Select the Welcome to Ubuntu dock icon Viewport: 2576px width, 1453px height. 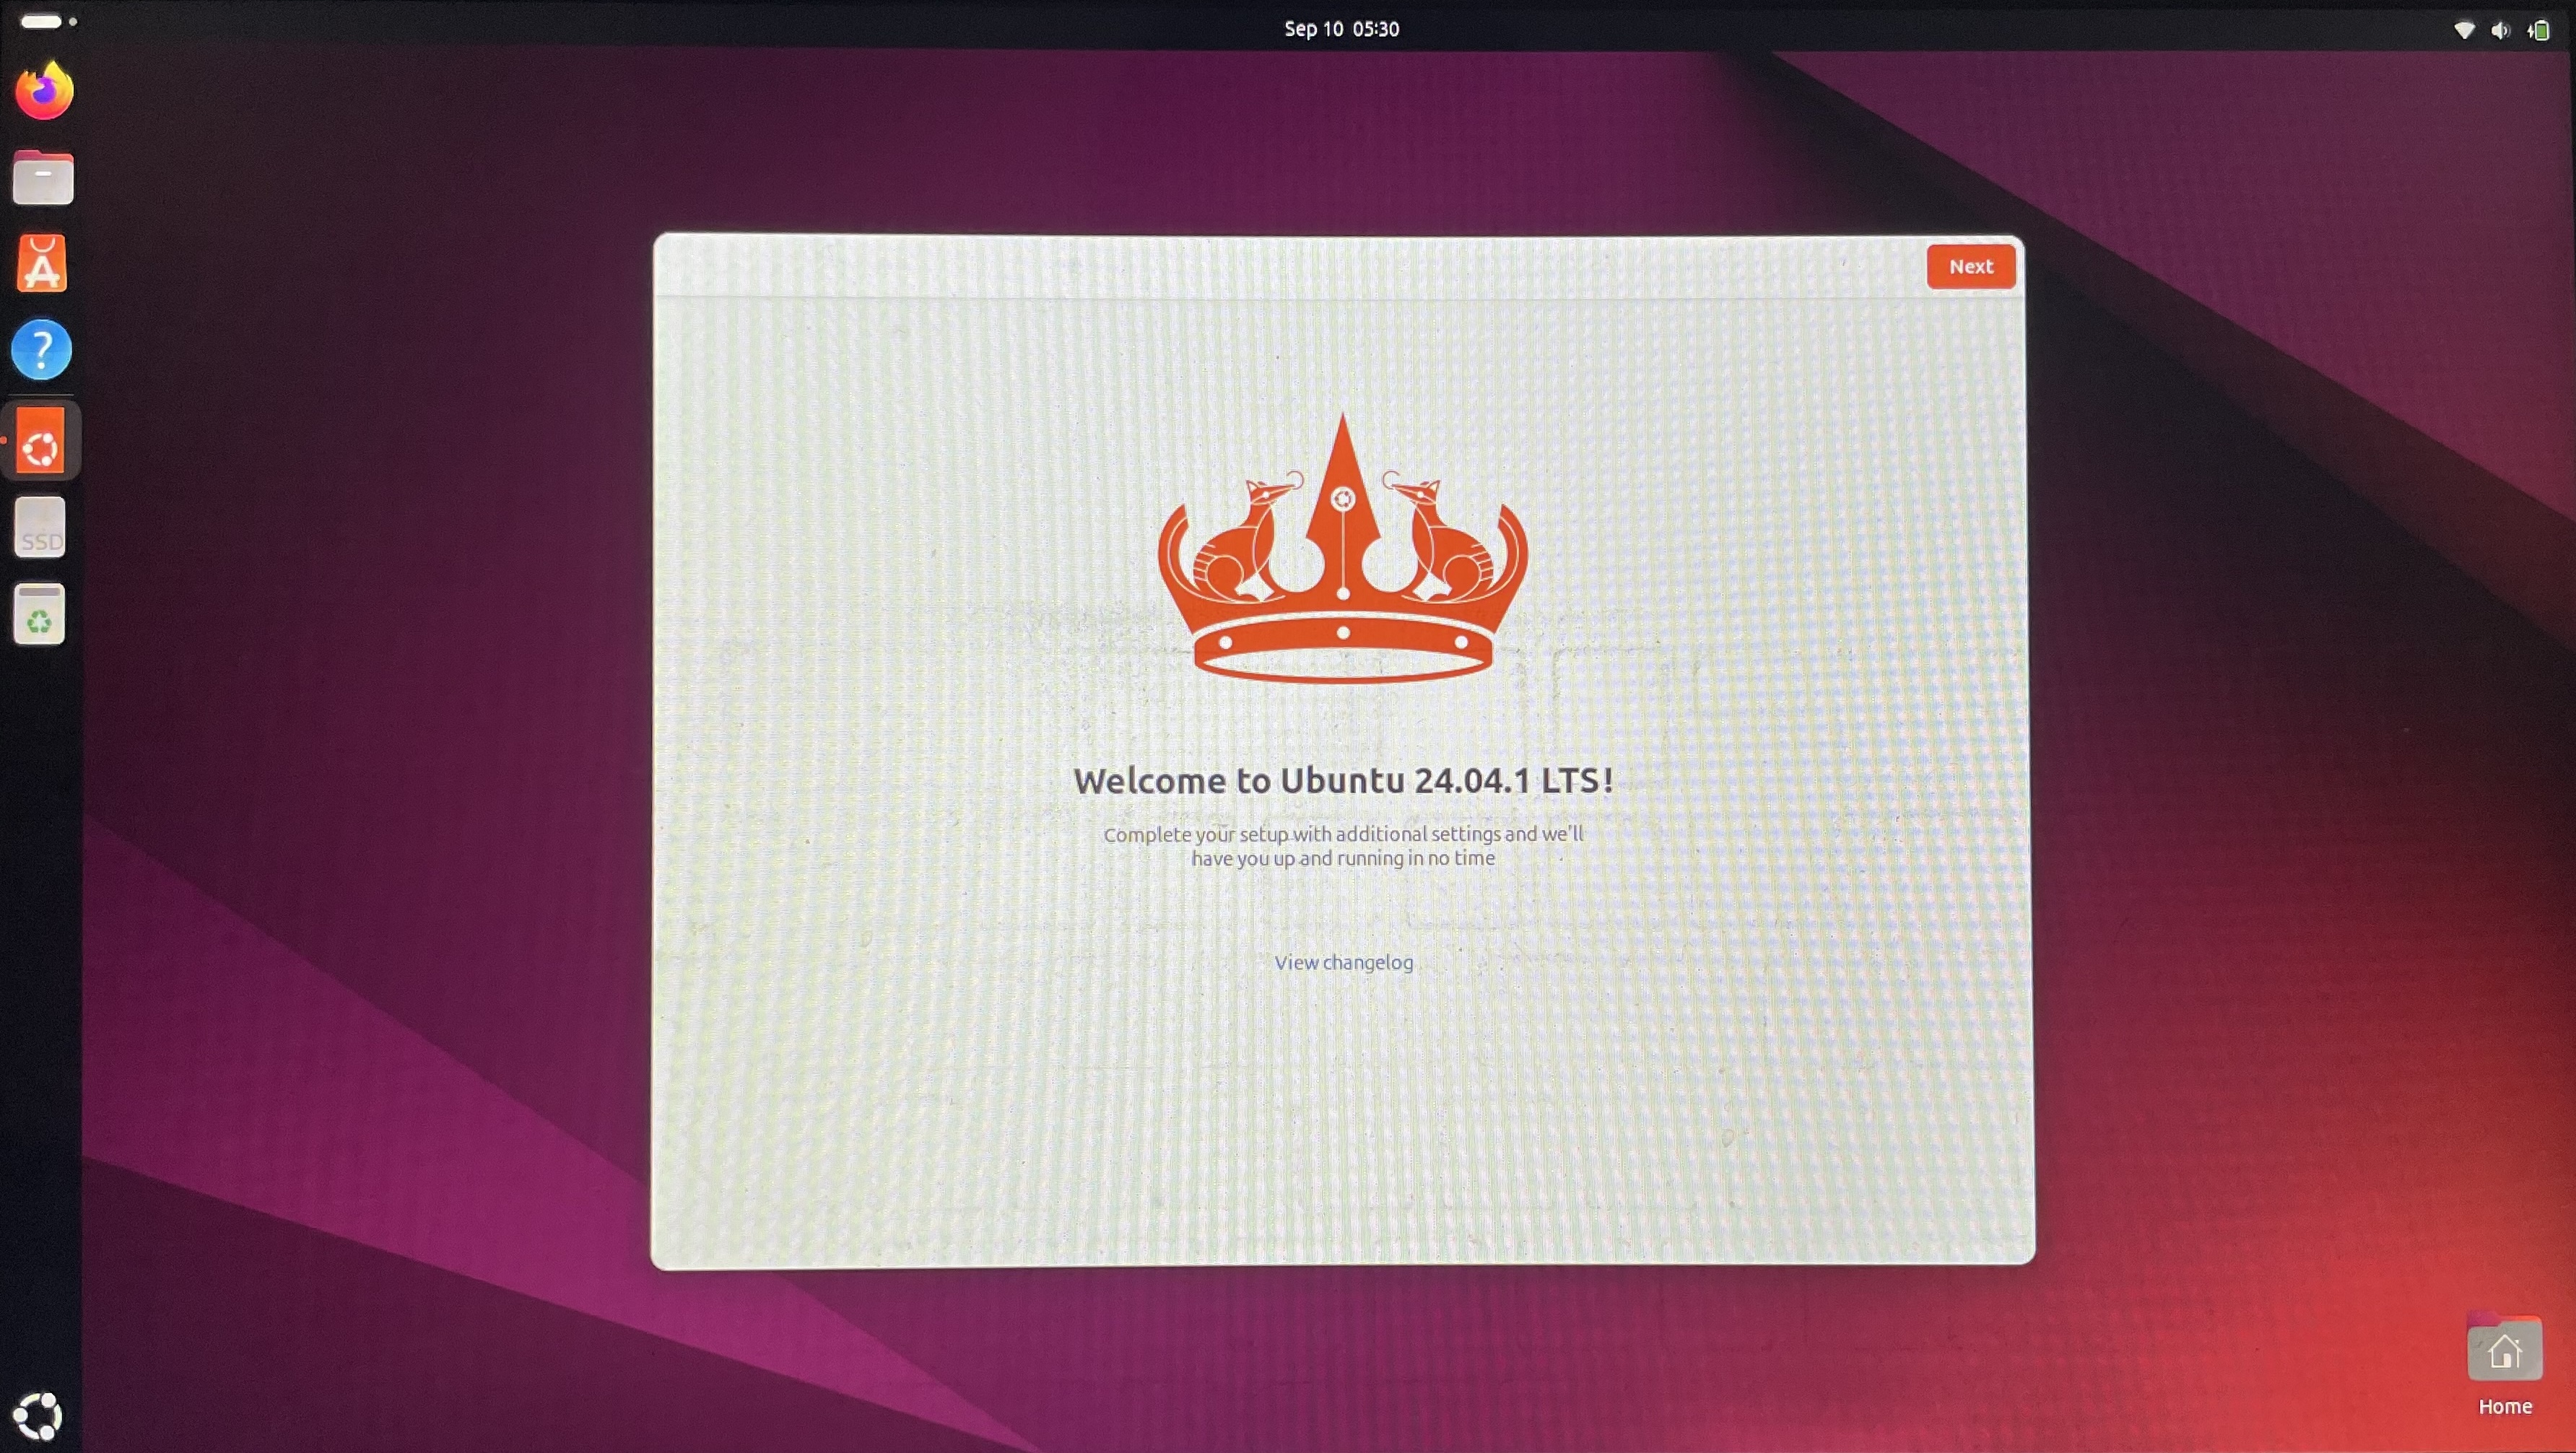coord(41,441)
